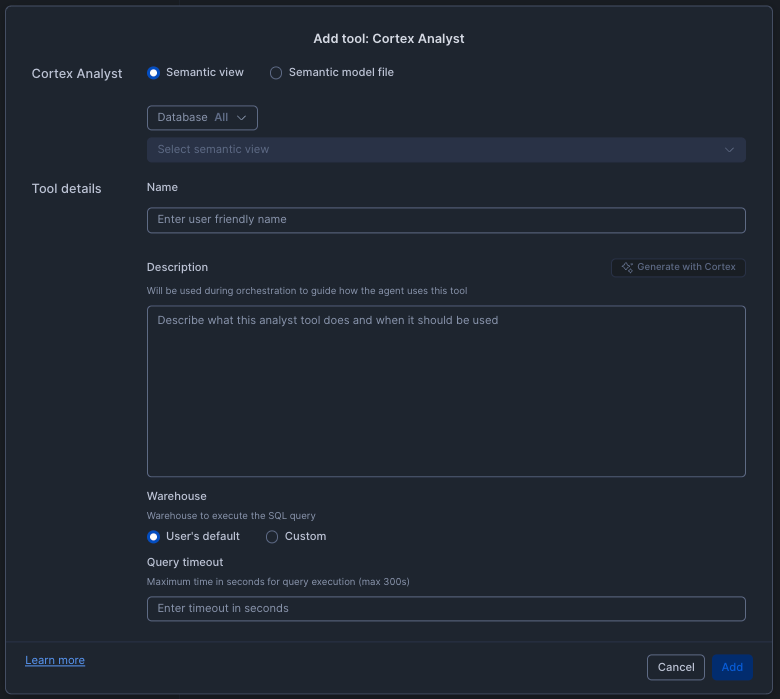
Task: Click the 'Query timeout' label
Action: click(185, 562)
